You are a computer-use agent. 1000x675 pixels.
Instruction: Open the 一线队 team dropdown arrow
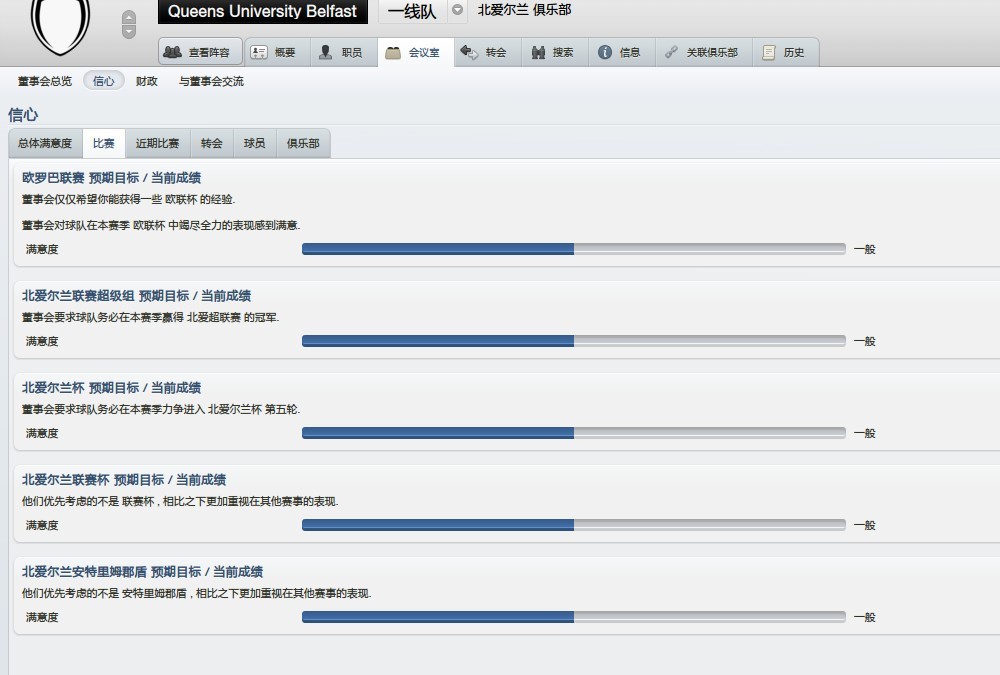457,10
